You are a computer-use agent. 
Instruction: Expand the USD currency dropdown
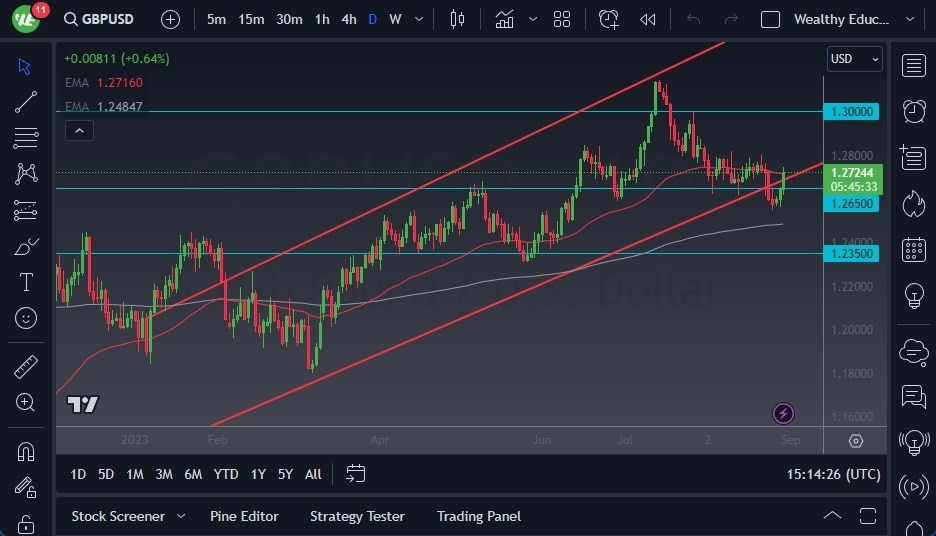[x=854, y=59]
